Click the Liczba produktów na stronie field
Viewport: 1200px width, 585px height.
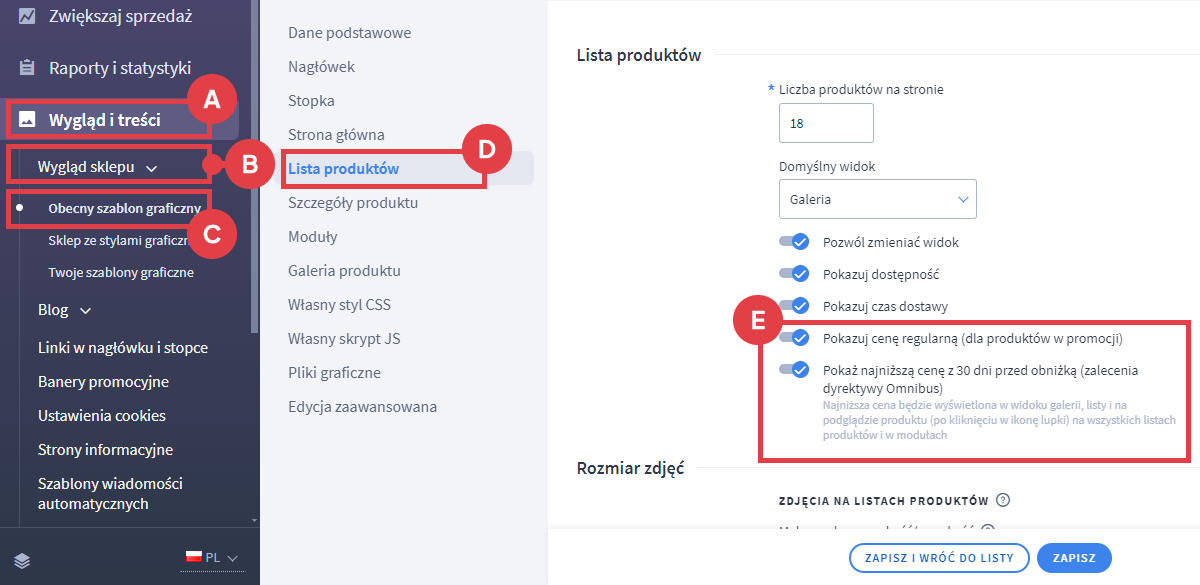pos(826,123)
